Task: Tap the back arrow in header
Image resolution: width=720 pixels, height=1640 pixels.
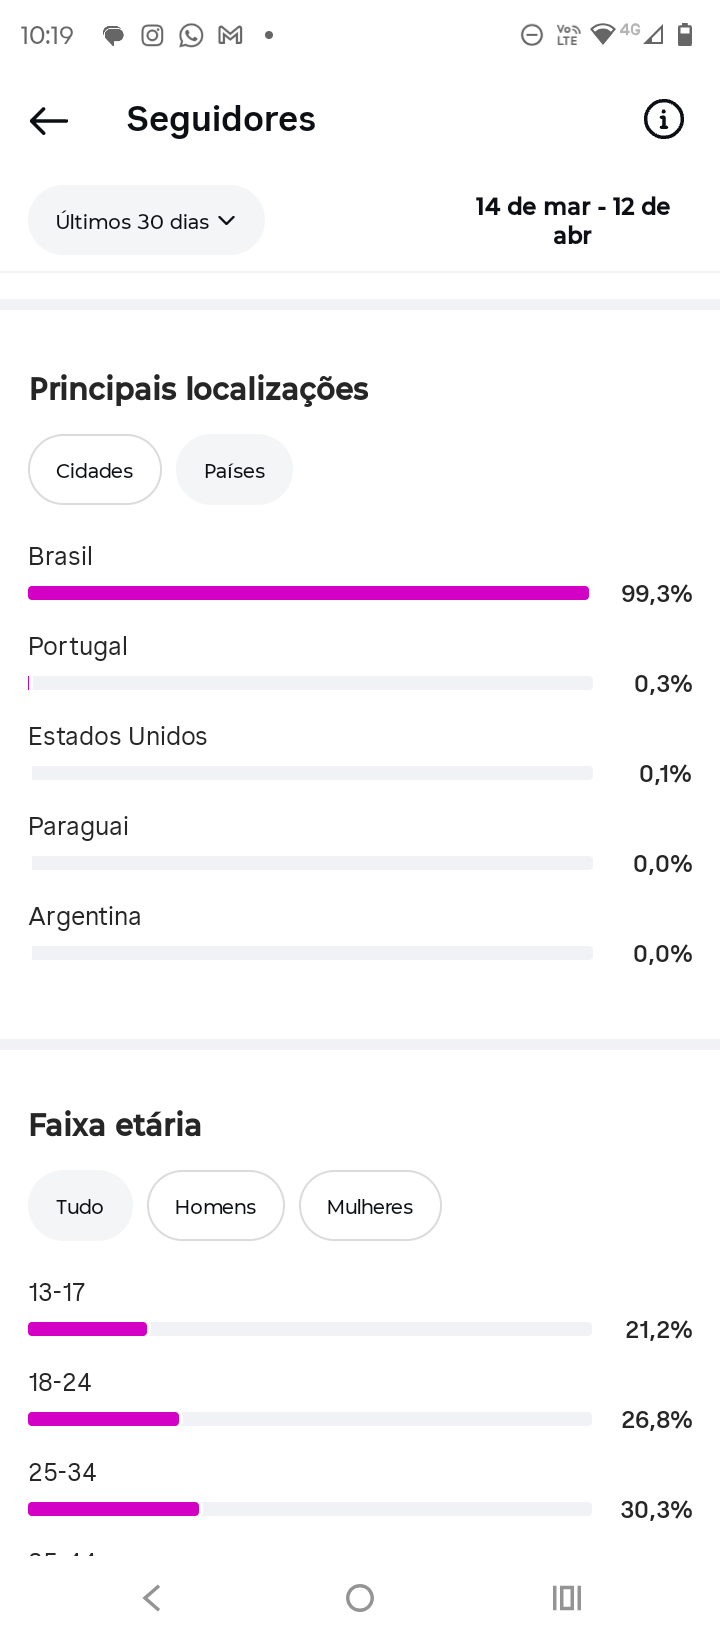Action: (49, 121)
